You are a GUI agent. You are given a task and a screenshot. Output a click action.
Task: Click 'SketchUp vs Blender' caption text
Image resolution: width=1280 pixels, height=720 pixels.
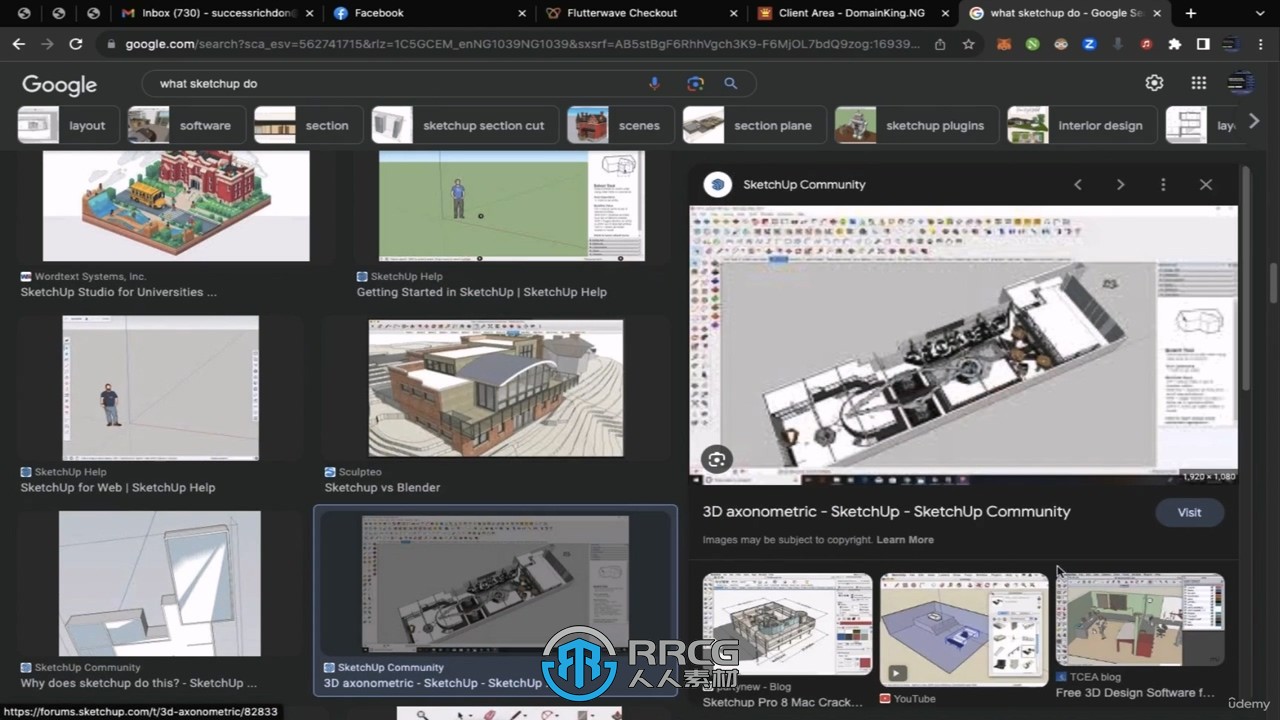click(382, 488)
